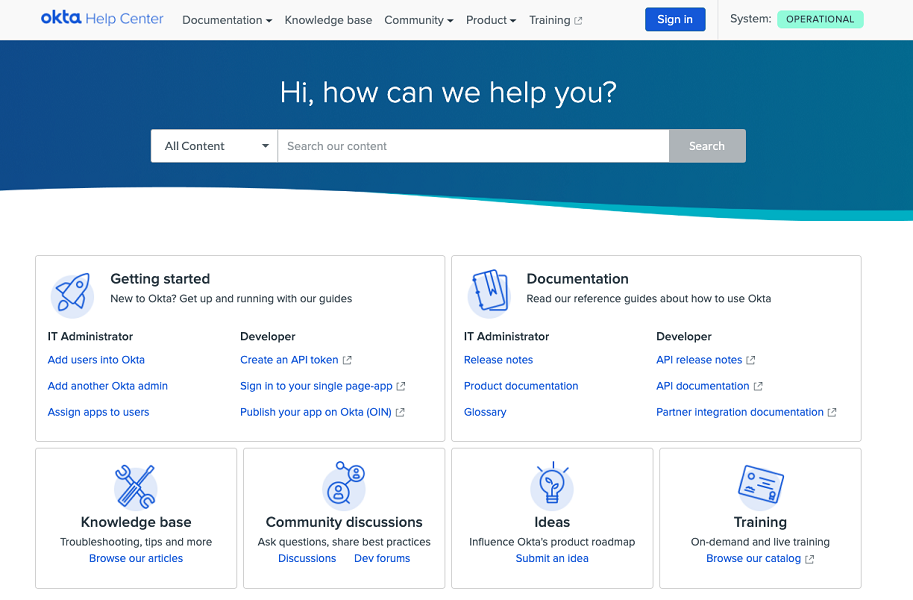Click "Hi, how can we help you?" headline
This screenshot has width=913, height=600.
(x=448, y=93)
